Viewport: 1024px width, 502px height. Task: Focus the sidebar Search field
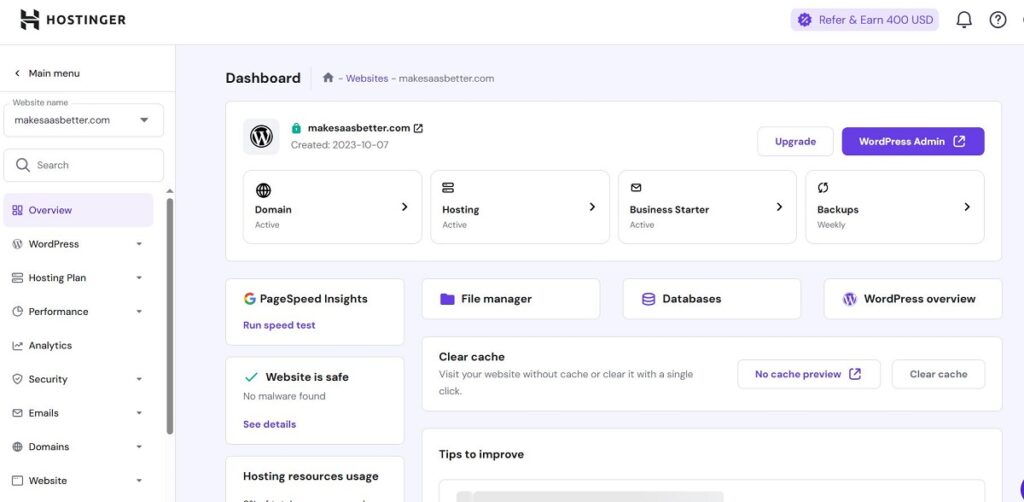click(x=84, y=165)
